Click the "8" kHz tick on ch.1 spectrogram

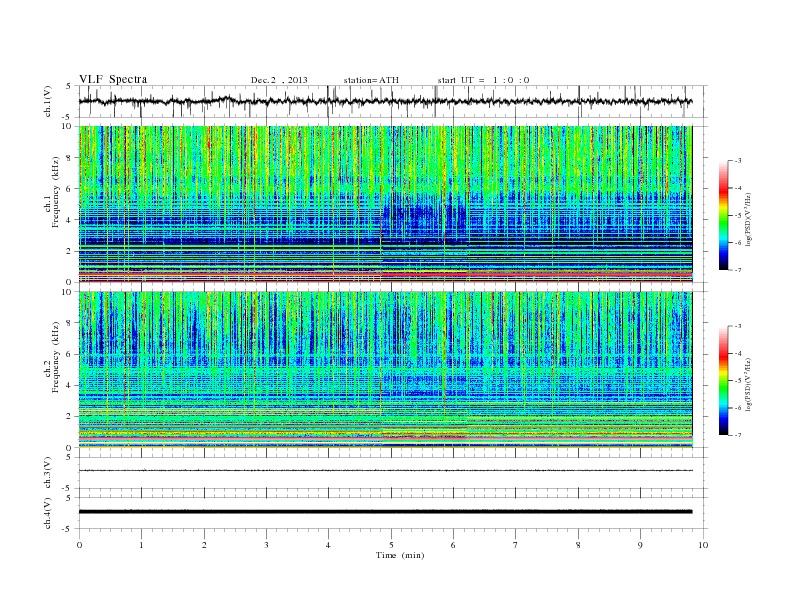coord(70,157)
